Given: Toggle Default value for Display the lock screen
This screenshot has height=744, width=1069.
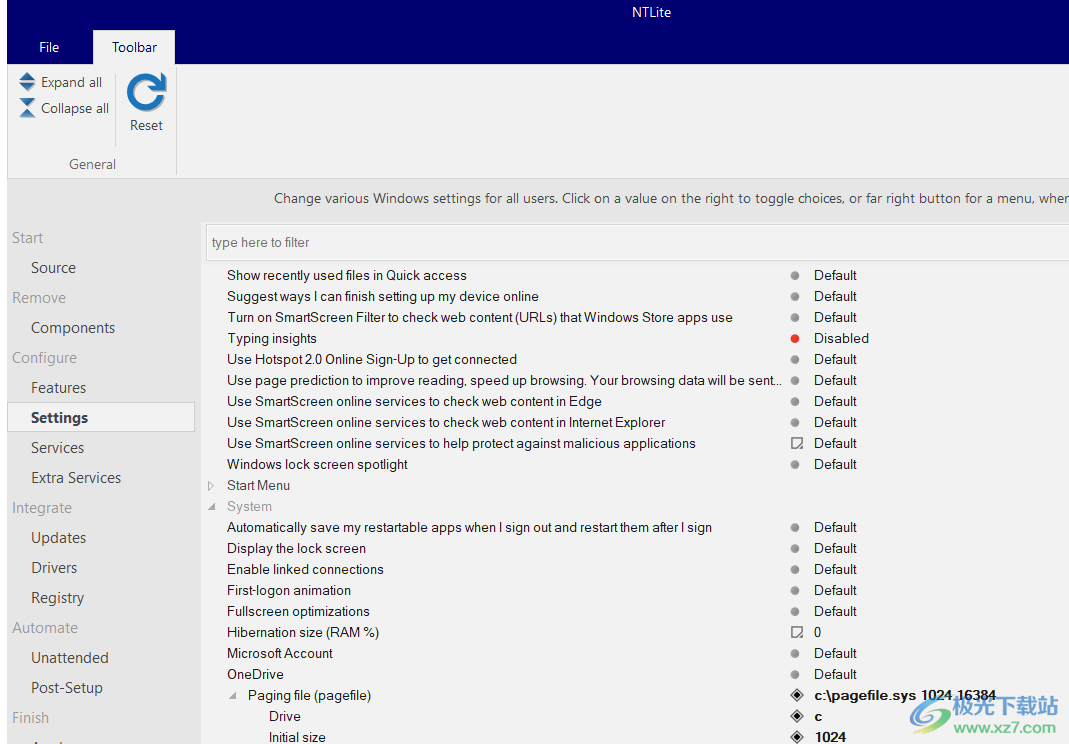Looking at the screenshot, I should 835,548.
